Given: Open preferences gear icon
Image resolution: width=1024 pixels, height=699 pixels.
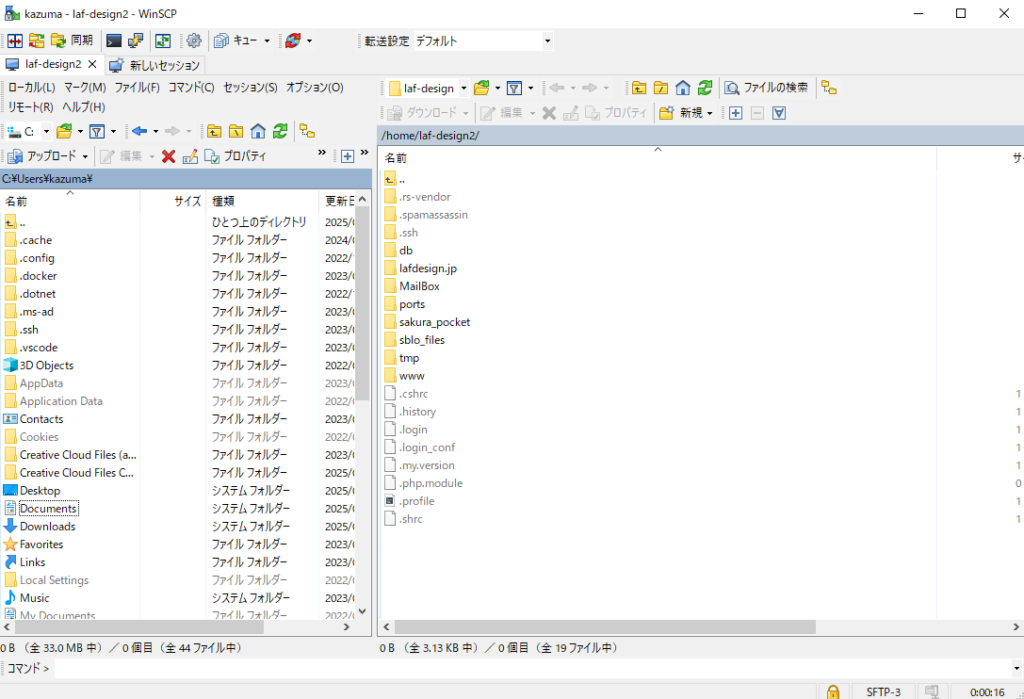Looking at the screenshot, I should click(x=194, y=41).
